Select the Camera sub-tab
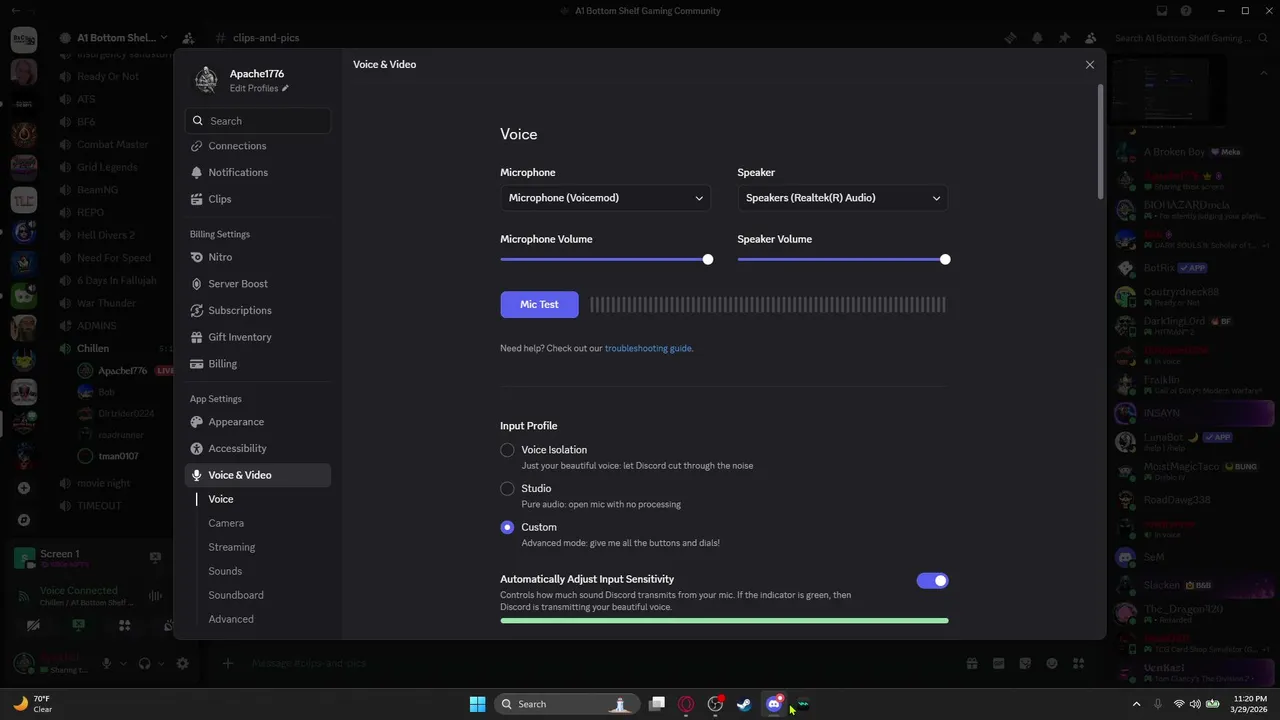The width and height of the screenshot is (1280, 720). pyautogui.click(x=226, y=523)
